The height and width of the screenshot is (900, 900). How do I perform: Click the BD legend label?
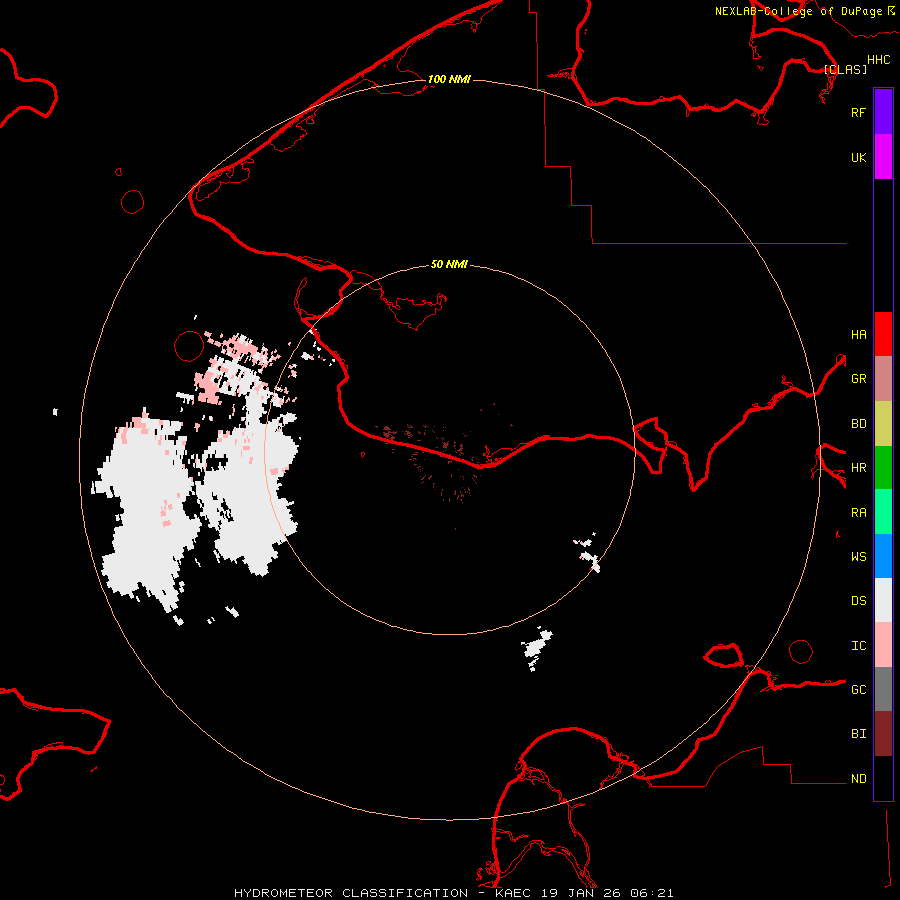click(x=858, y=424)
